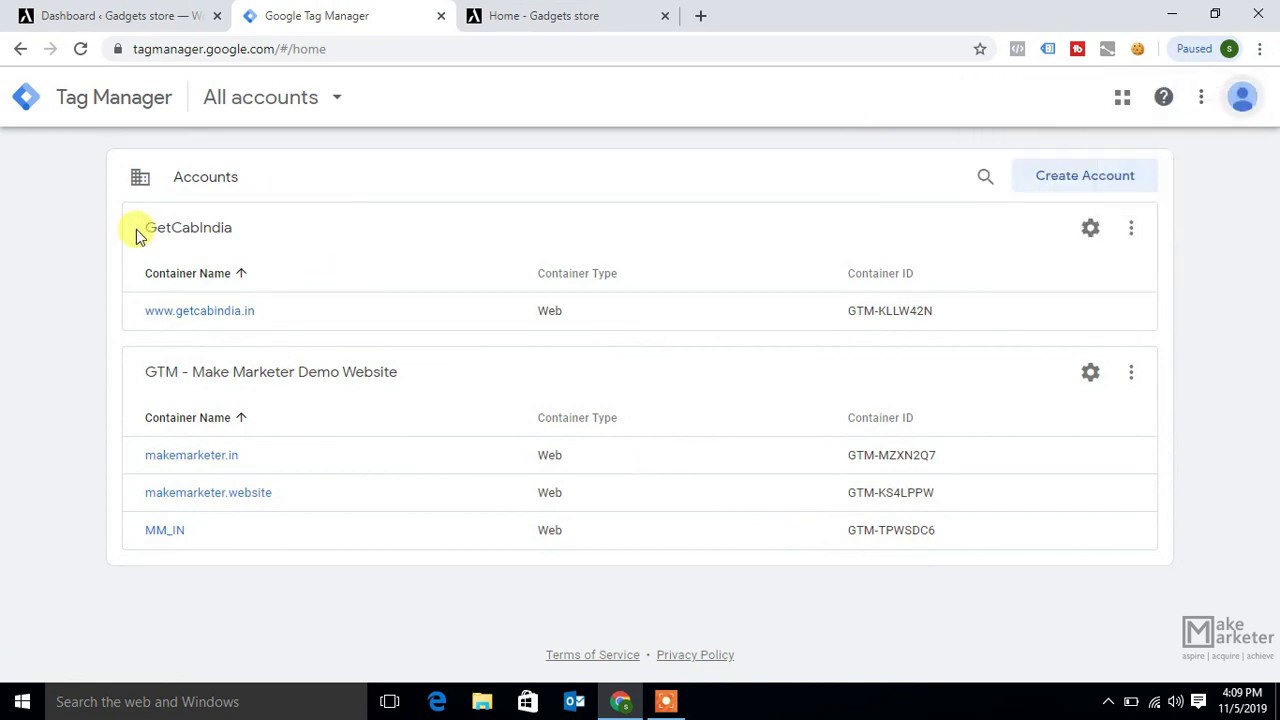The width and height of the screenshot is (1280, 720).
Task: Select container ID GTM-MZXN2Q7
Action: pos(891,455)
